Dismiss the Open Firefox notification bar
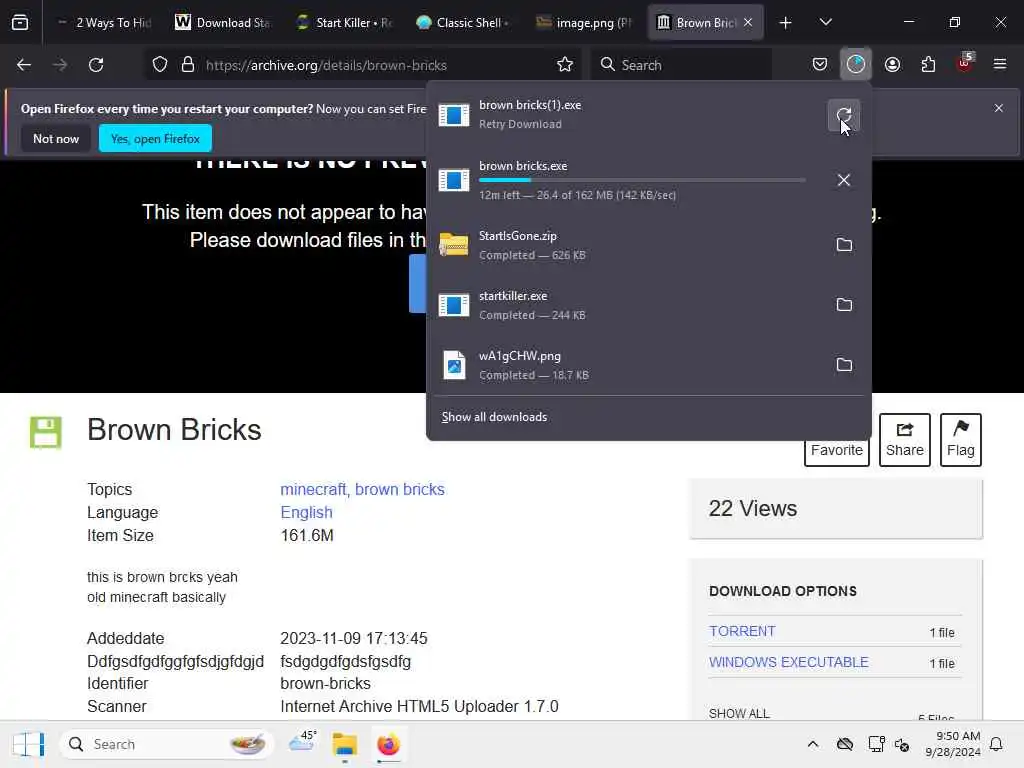 click(998, 108)
